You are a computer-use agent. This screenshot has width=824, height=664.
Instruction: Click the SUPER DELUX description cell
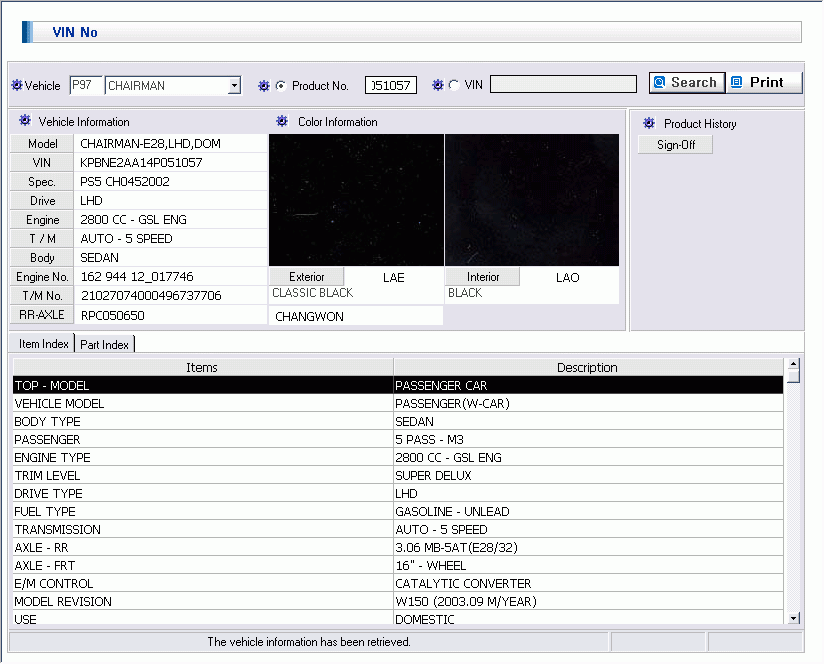pyautogui.click(x=588, y=475)
